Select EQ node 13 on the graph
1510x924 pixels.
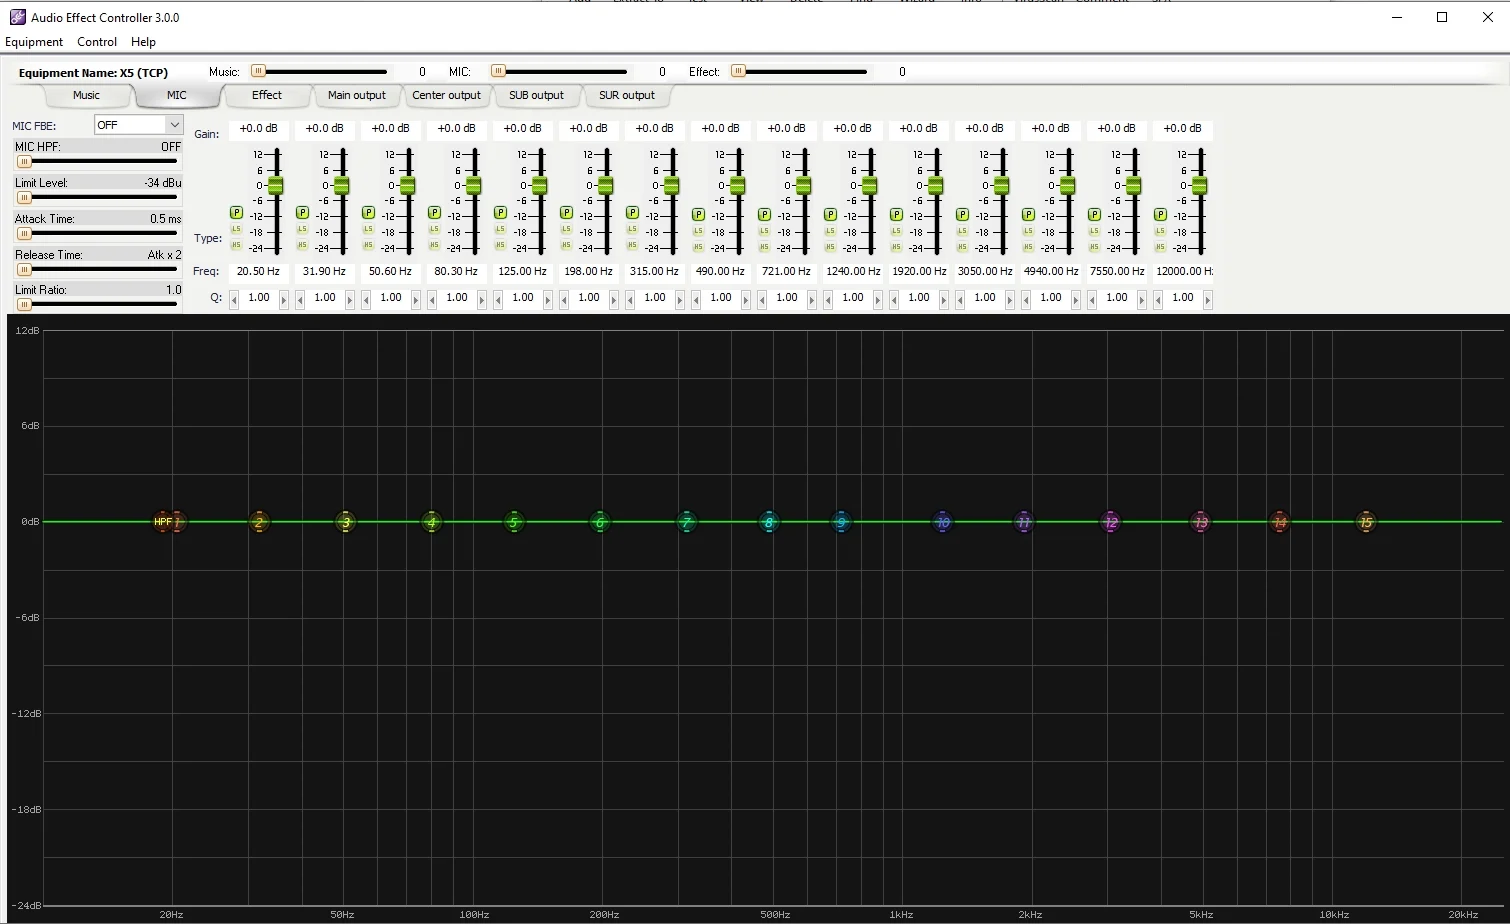[x=1200, y=522]
